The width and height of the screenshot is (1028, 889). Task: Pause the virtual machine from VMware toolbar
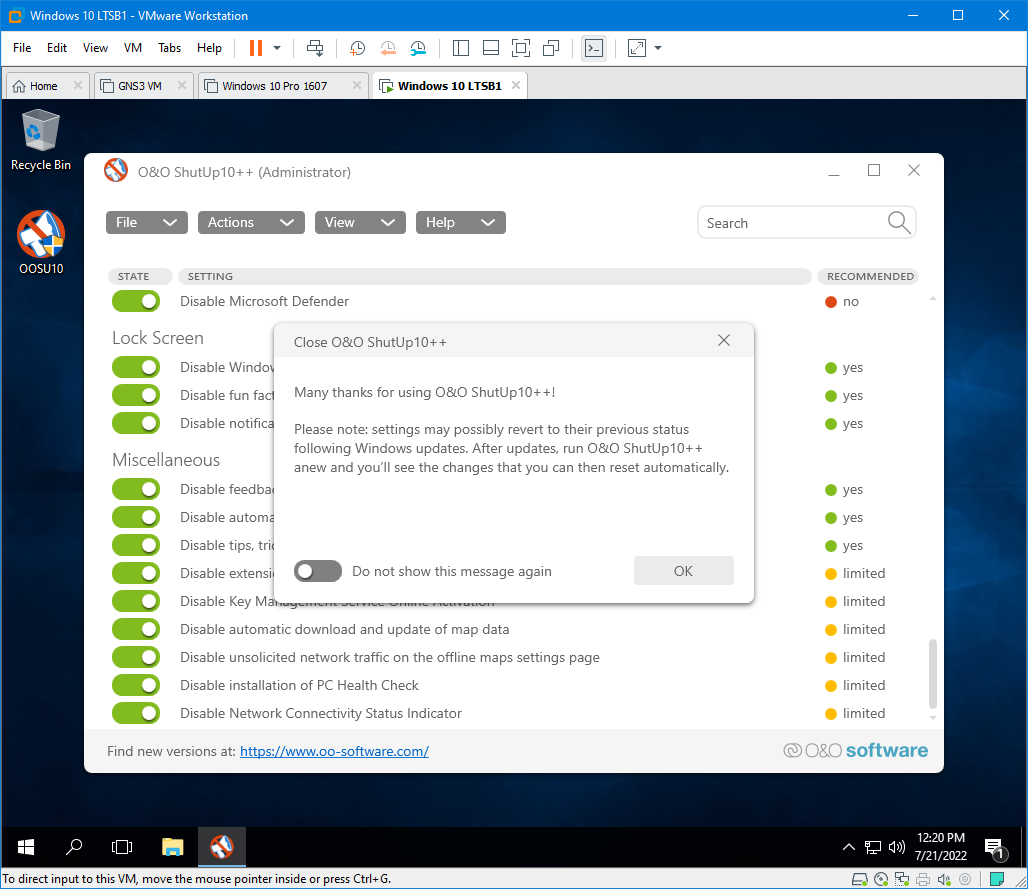click(256, 48)
